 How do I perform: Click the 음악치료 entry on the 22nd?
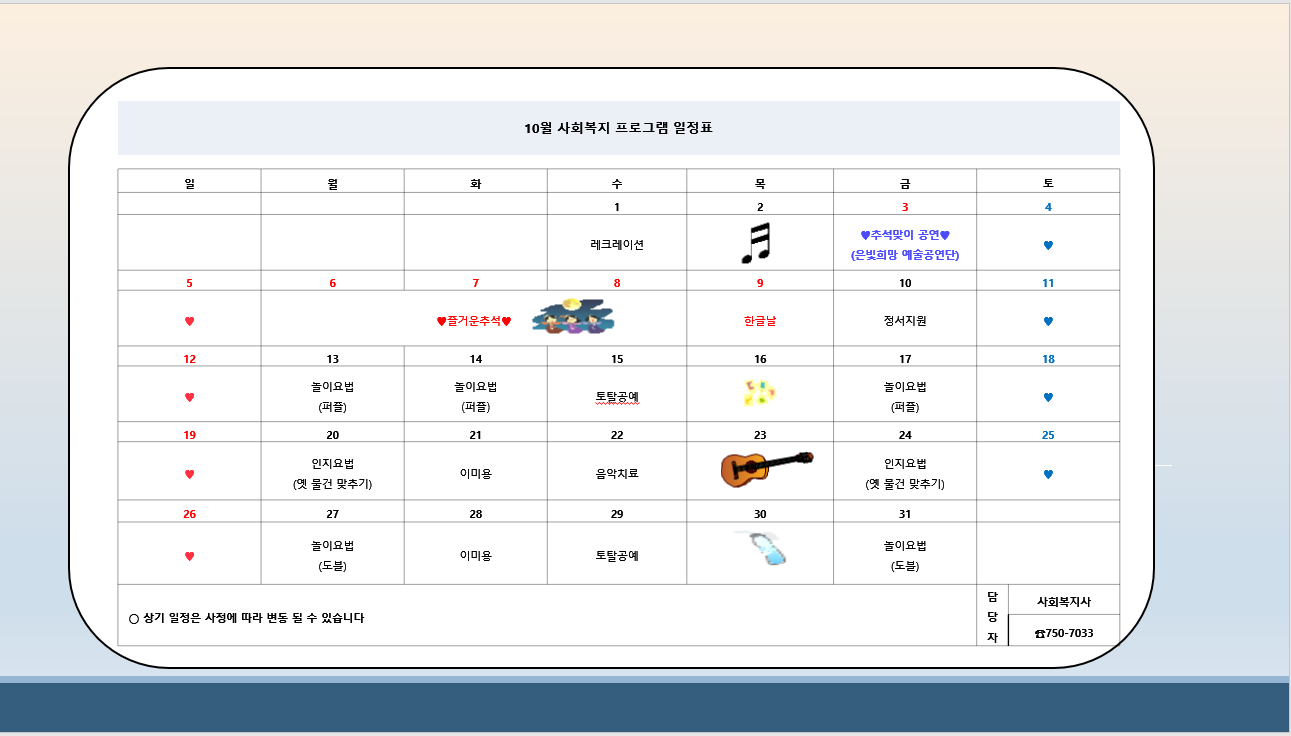coord(617,474)
